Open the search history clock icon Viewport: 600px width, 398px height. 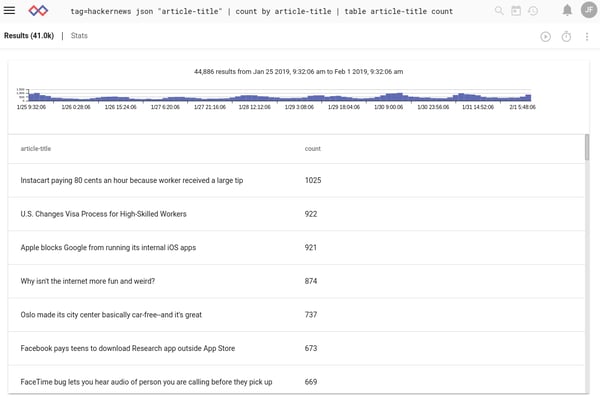(x=533, y=10)
